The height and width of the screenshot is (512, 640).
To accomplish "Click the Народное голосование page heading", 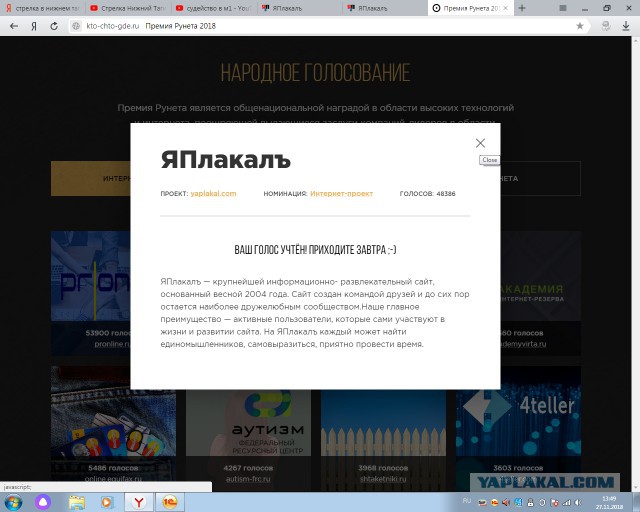I will click(x=316, y=73).
